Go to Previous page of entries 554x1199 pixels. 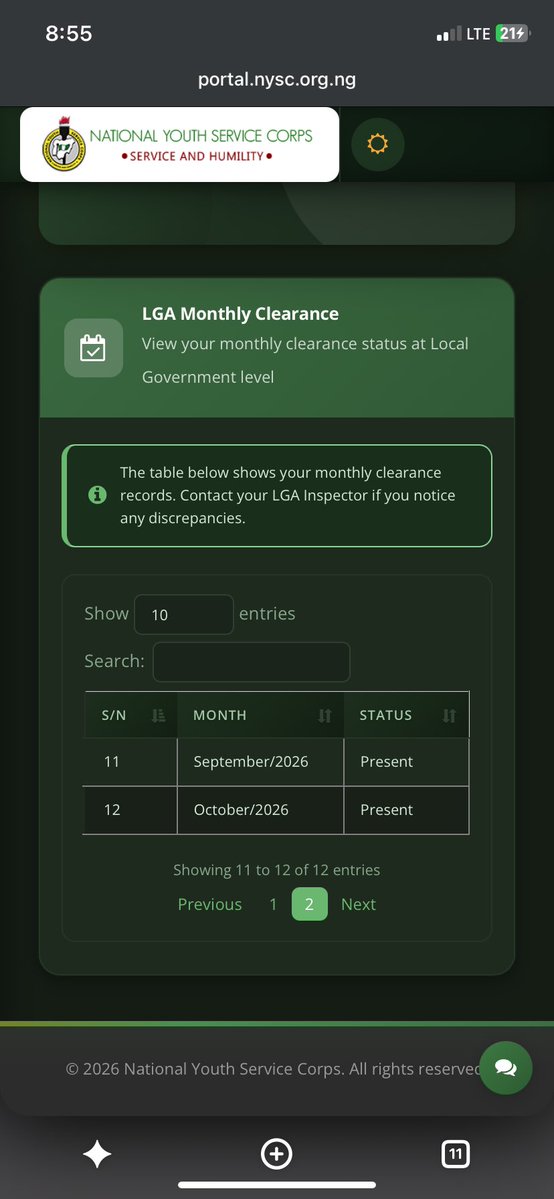tap(210, 904)
